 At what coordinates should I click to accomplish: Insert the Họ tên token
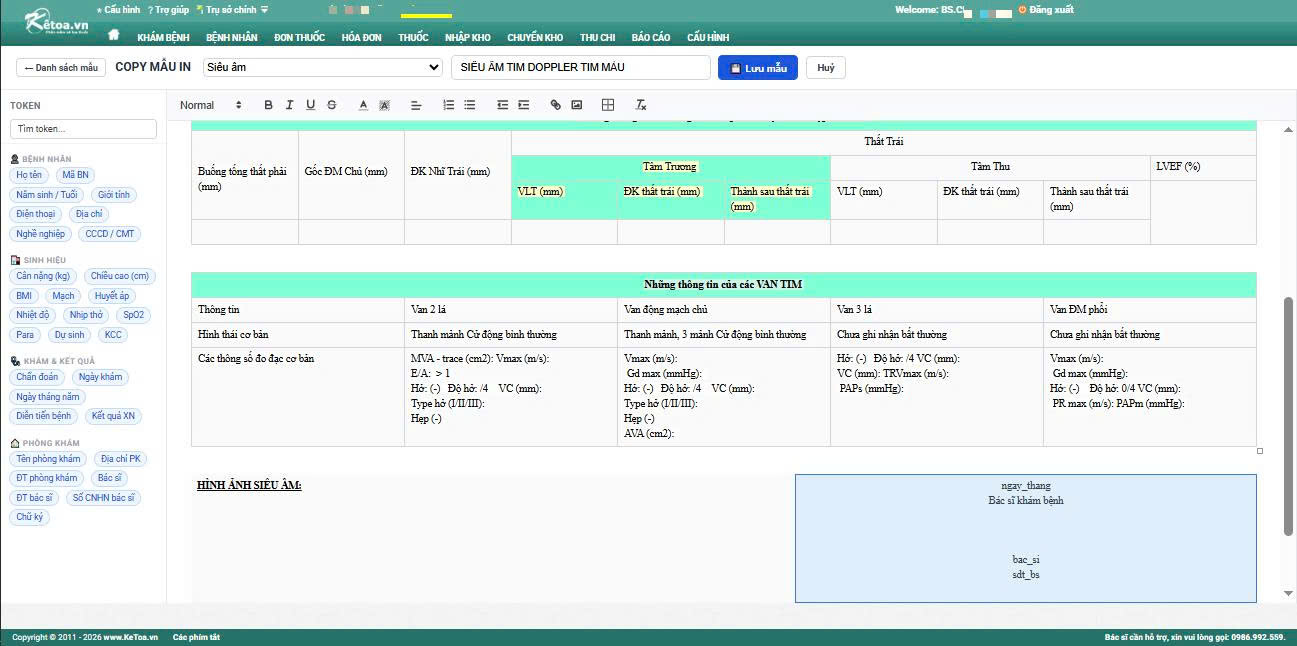29,175
